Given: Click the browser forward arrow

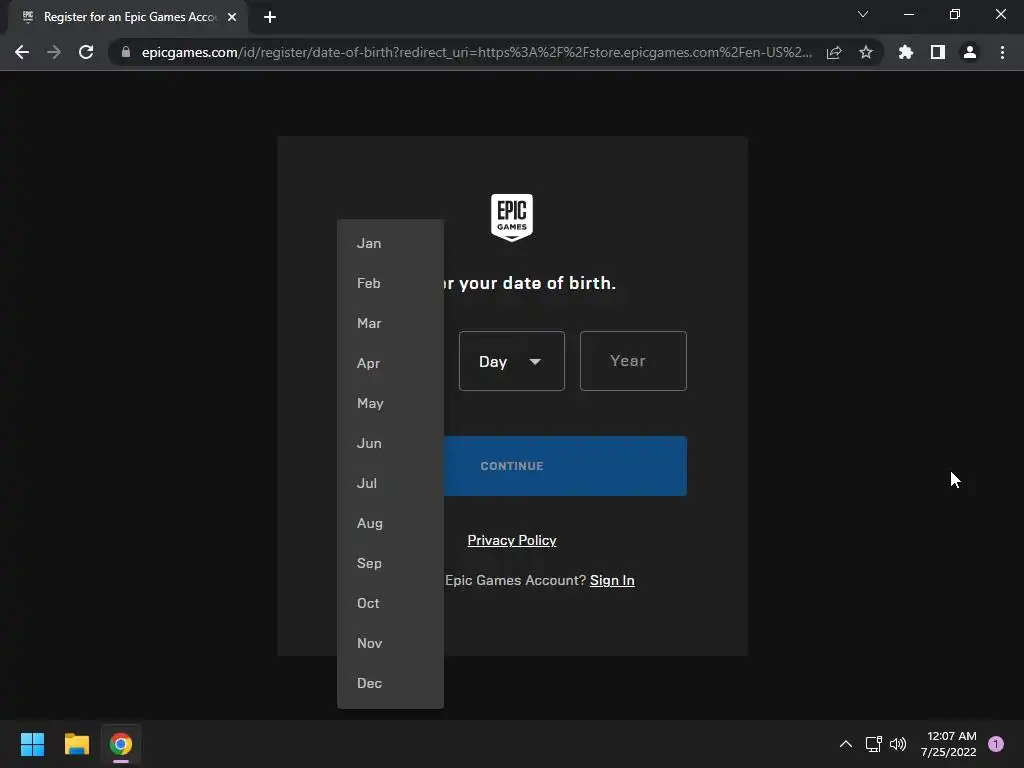Looking at the screenshot, I should tap(54, 52).
